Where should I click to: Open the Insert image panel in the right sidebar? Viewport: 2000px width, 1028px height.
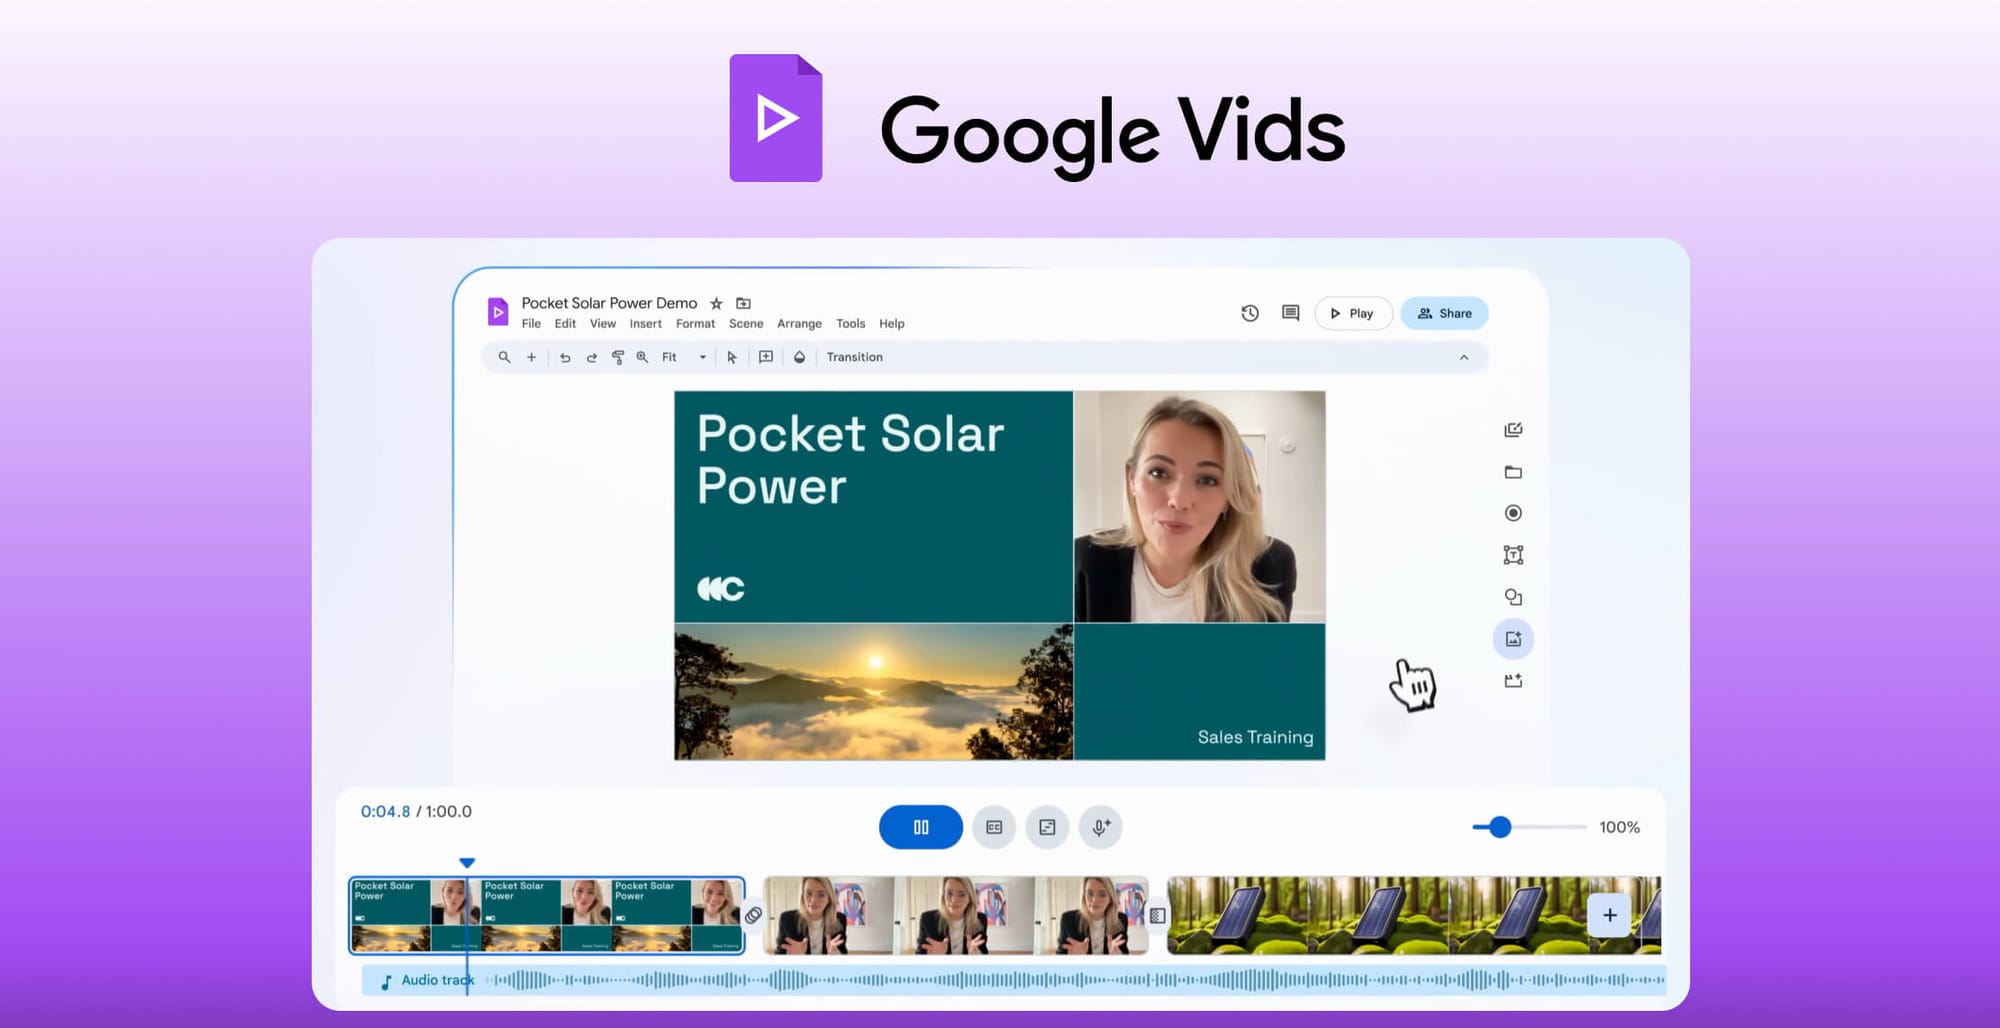(1513, 638)
